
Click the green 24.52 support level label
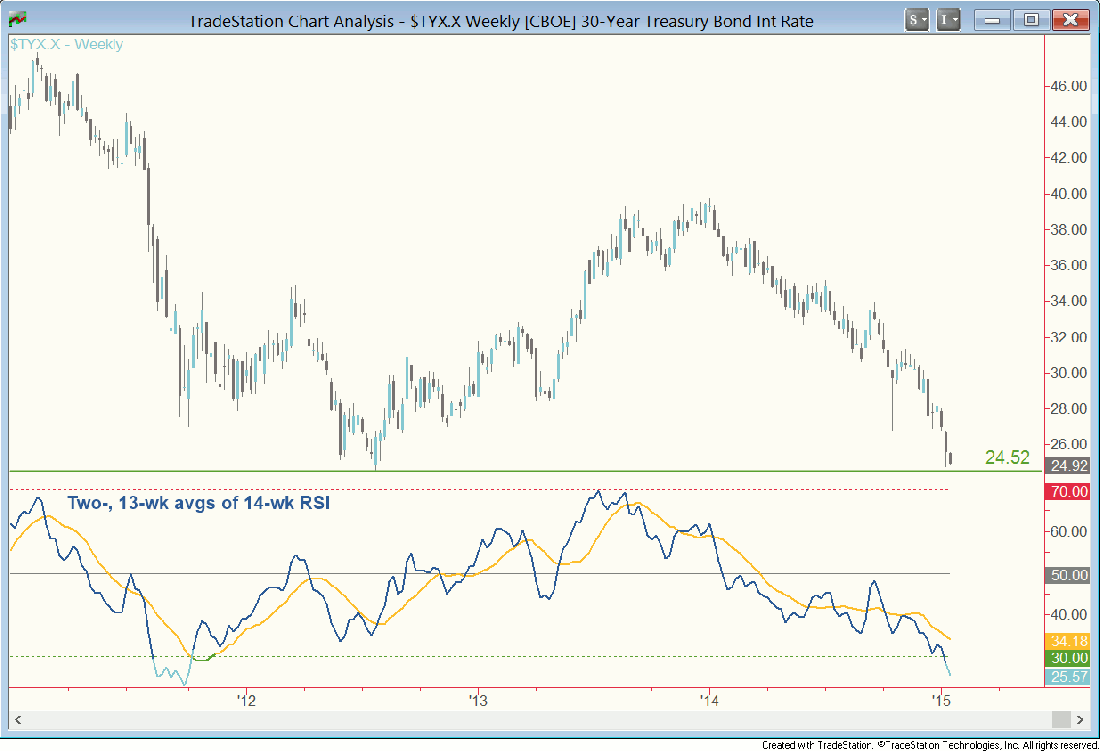pos(1006,458)
